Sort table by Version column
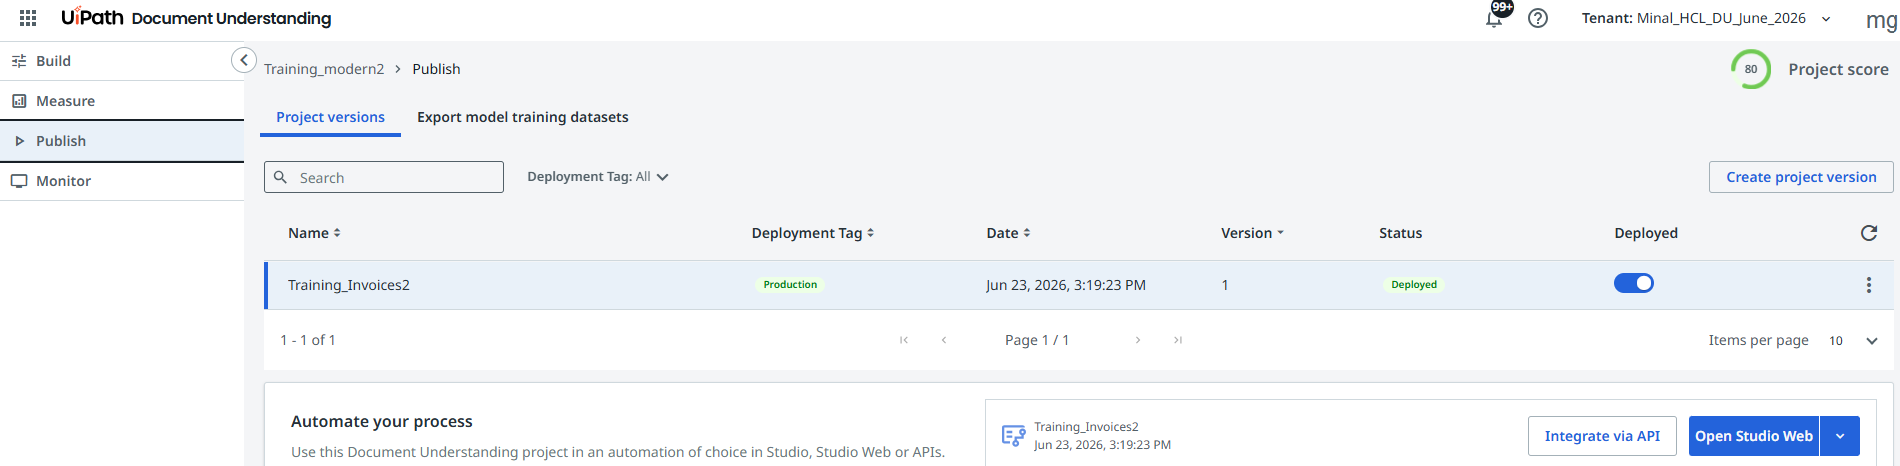The width and height of the screenshot is (1900, 466). [x=1252, y=233]
